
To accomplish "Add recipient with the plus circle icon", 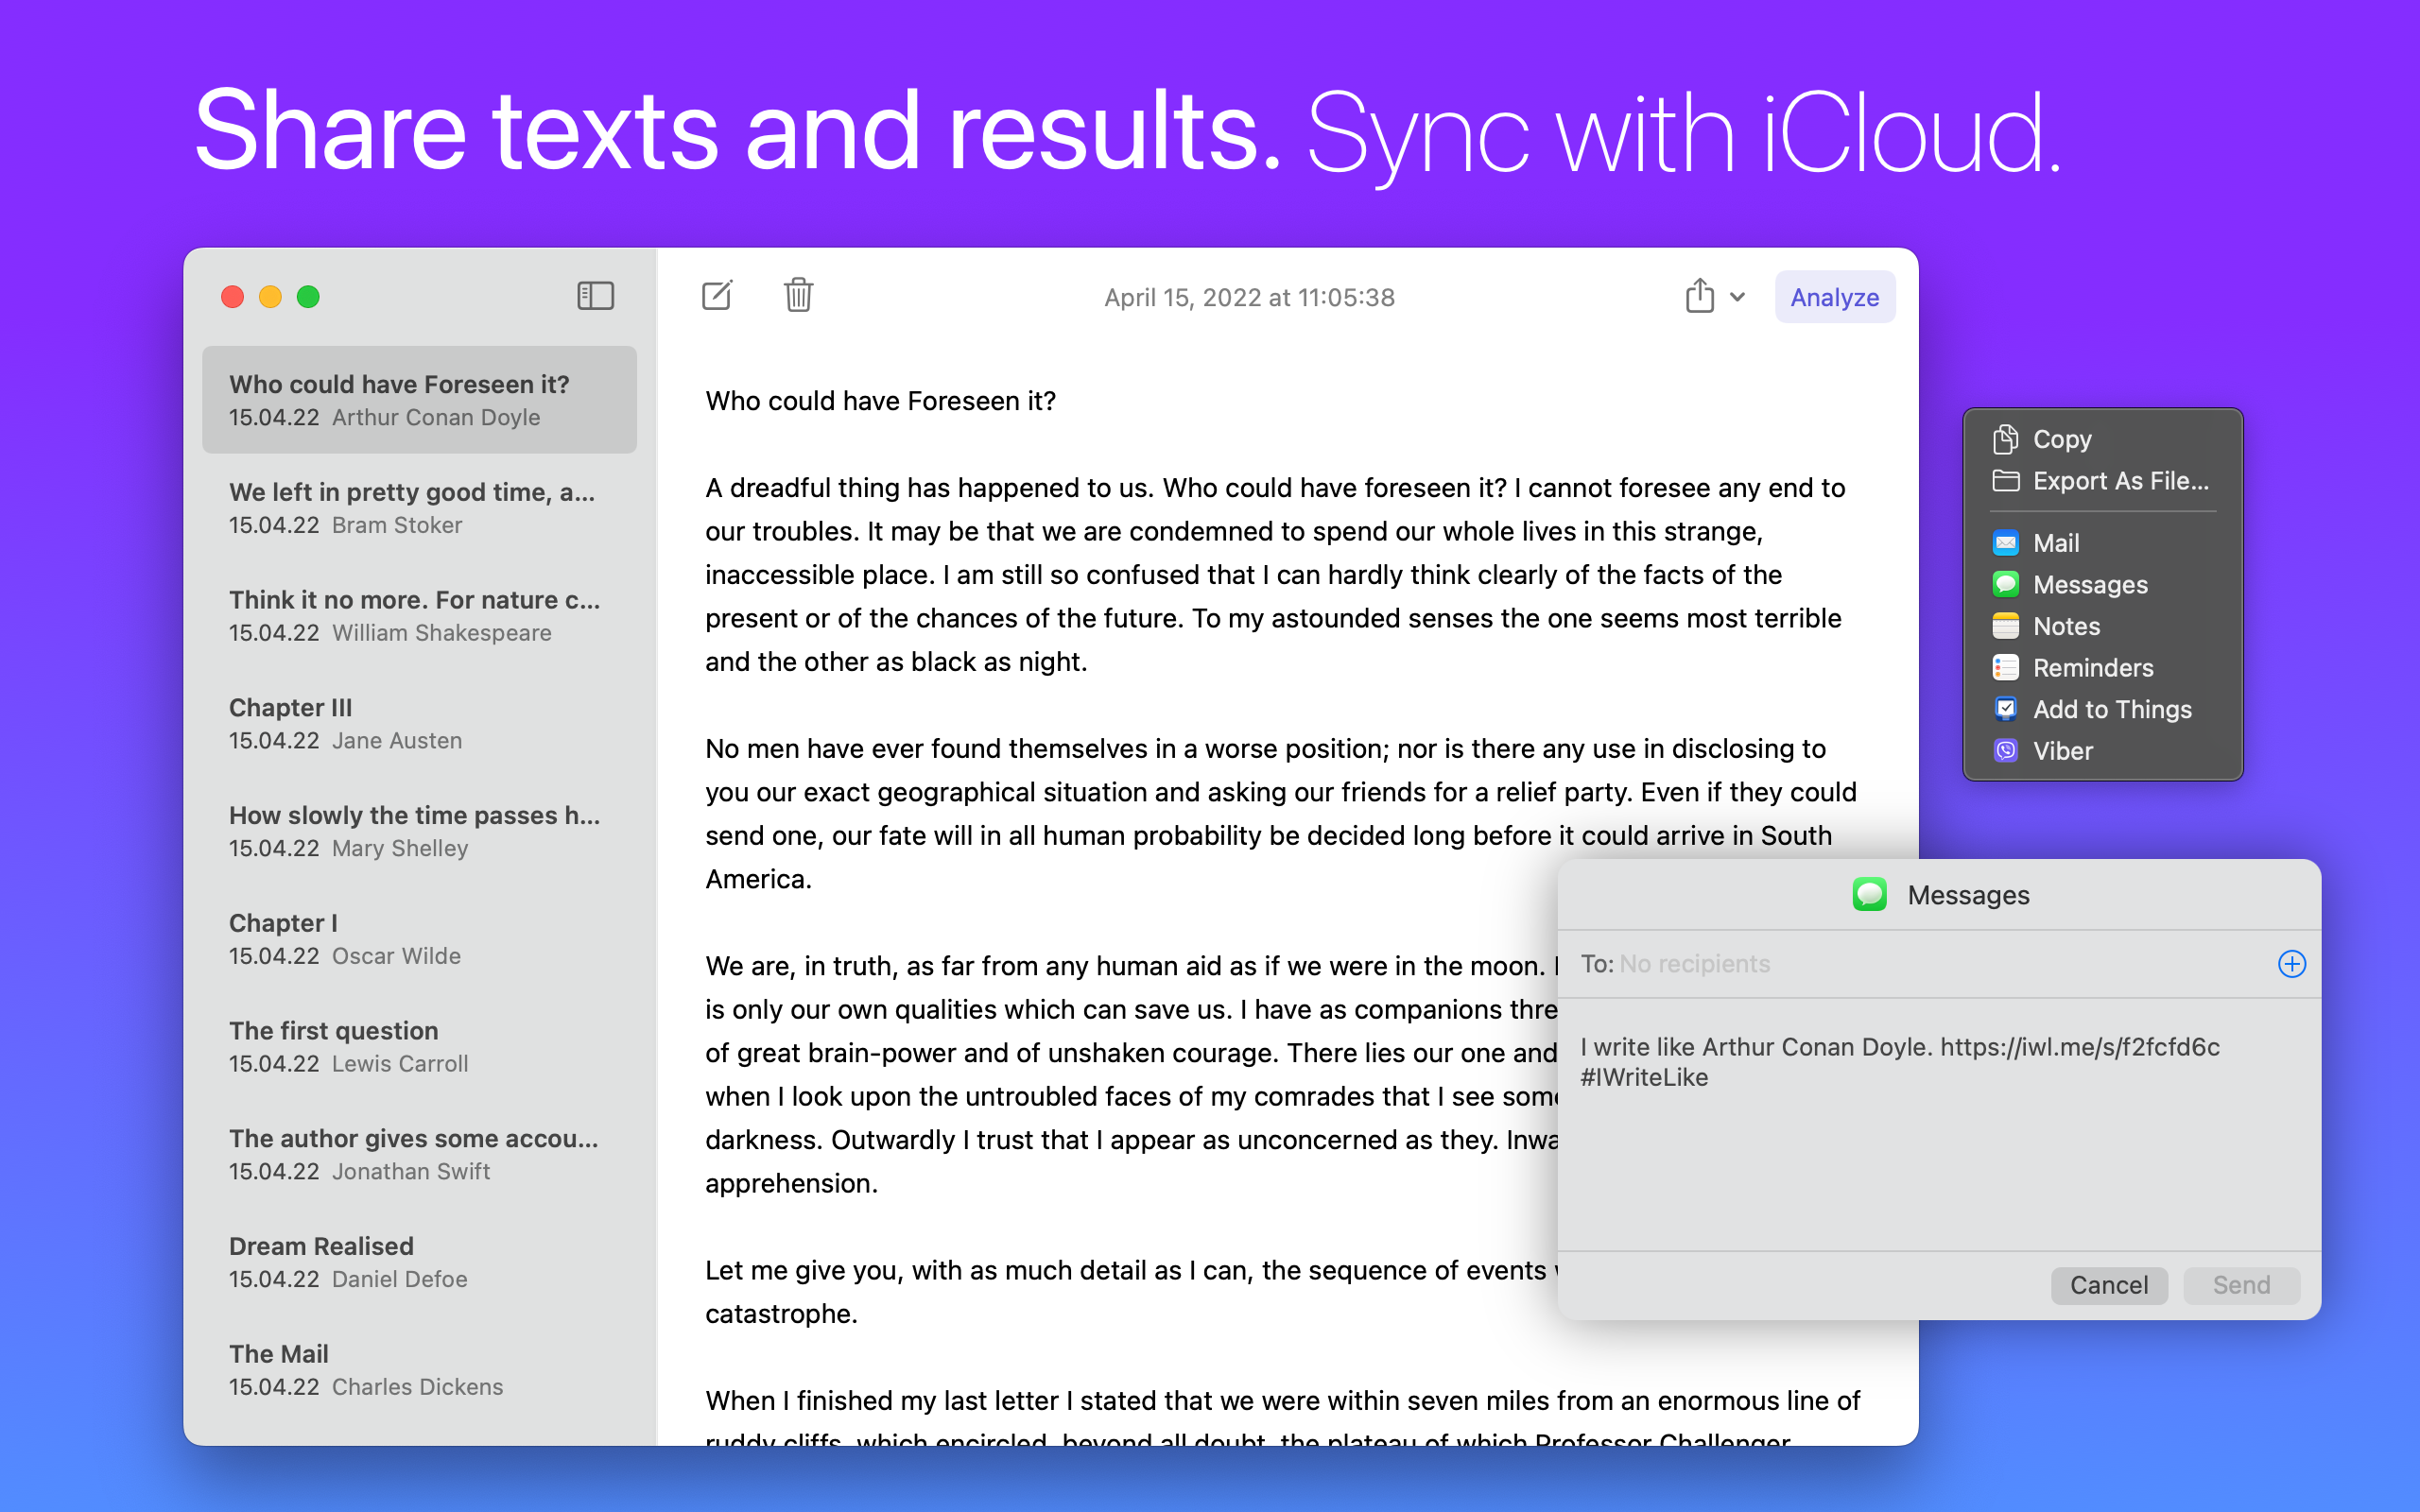I will tap(2291, 964).
